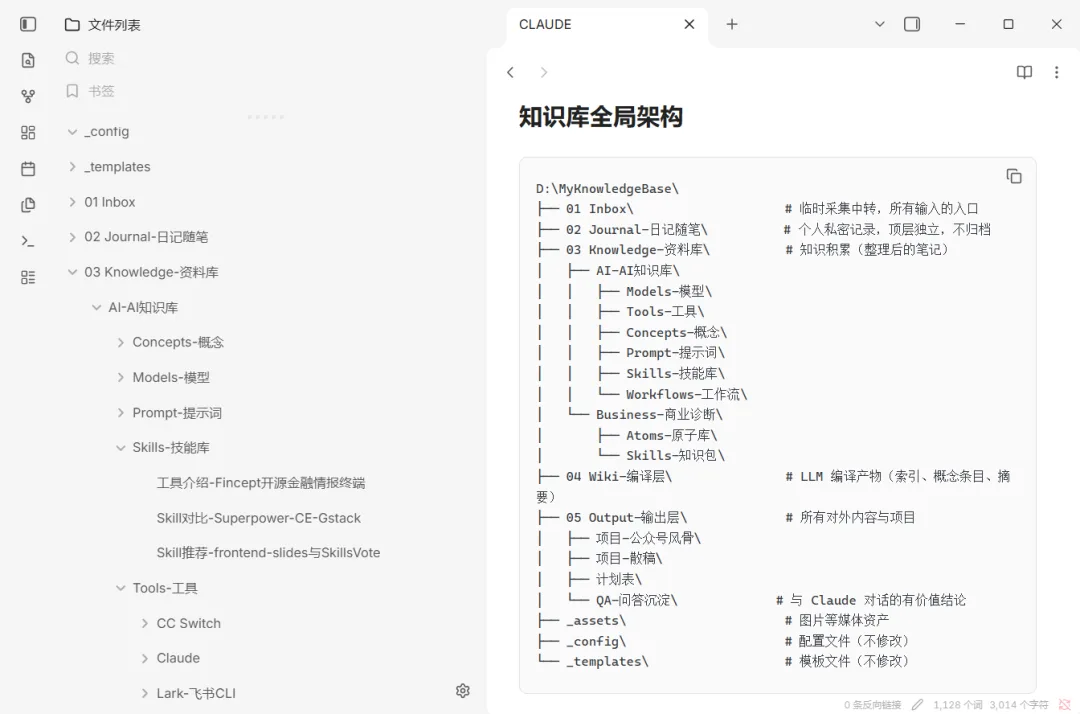Viewport: 1080px width, 714px height.
Task: Expand the Claude folder in the tree
Action: (145, 658)
